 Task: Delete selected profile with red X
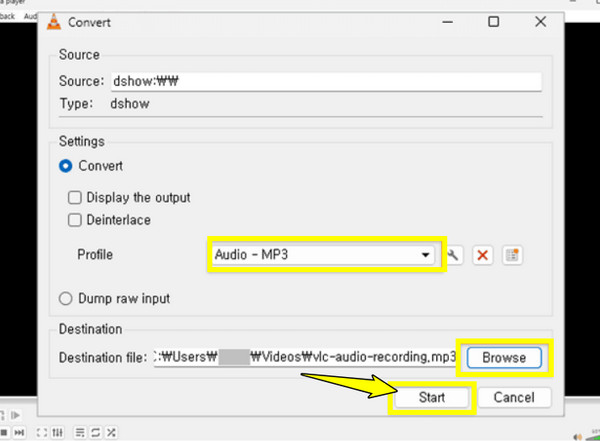(483, 255)
